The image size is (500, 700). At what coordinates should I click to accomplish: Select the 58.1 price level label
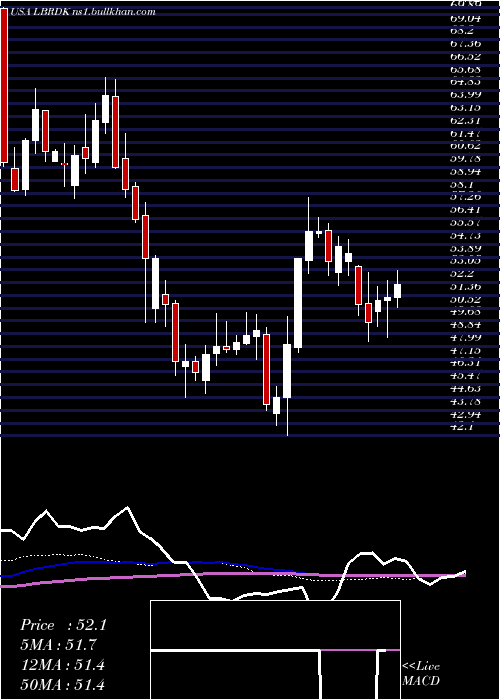462,184
